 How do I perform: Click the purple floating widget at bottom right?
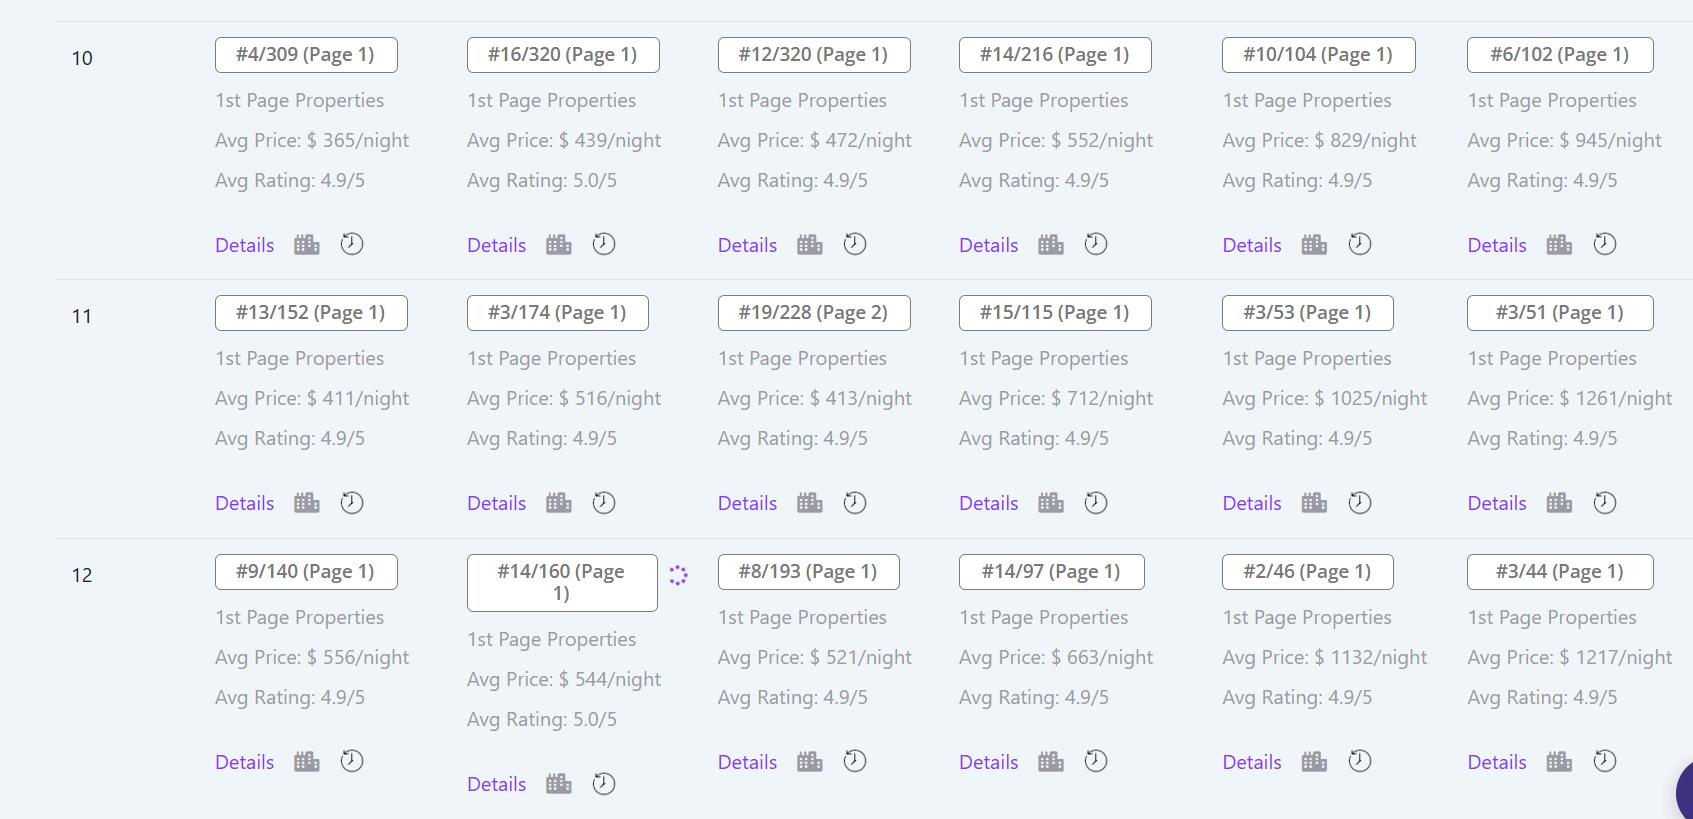[1684, 791]
